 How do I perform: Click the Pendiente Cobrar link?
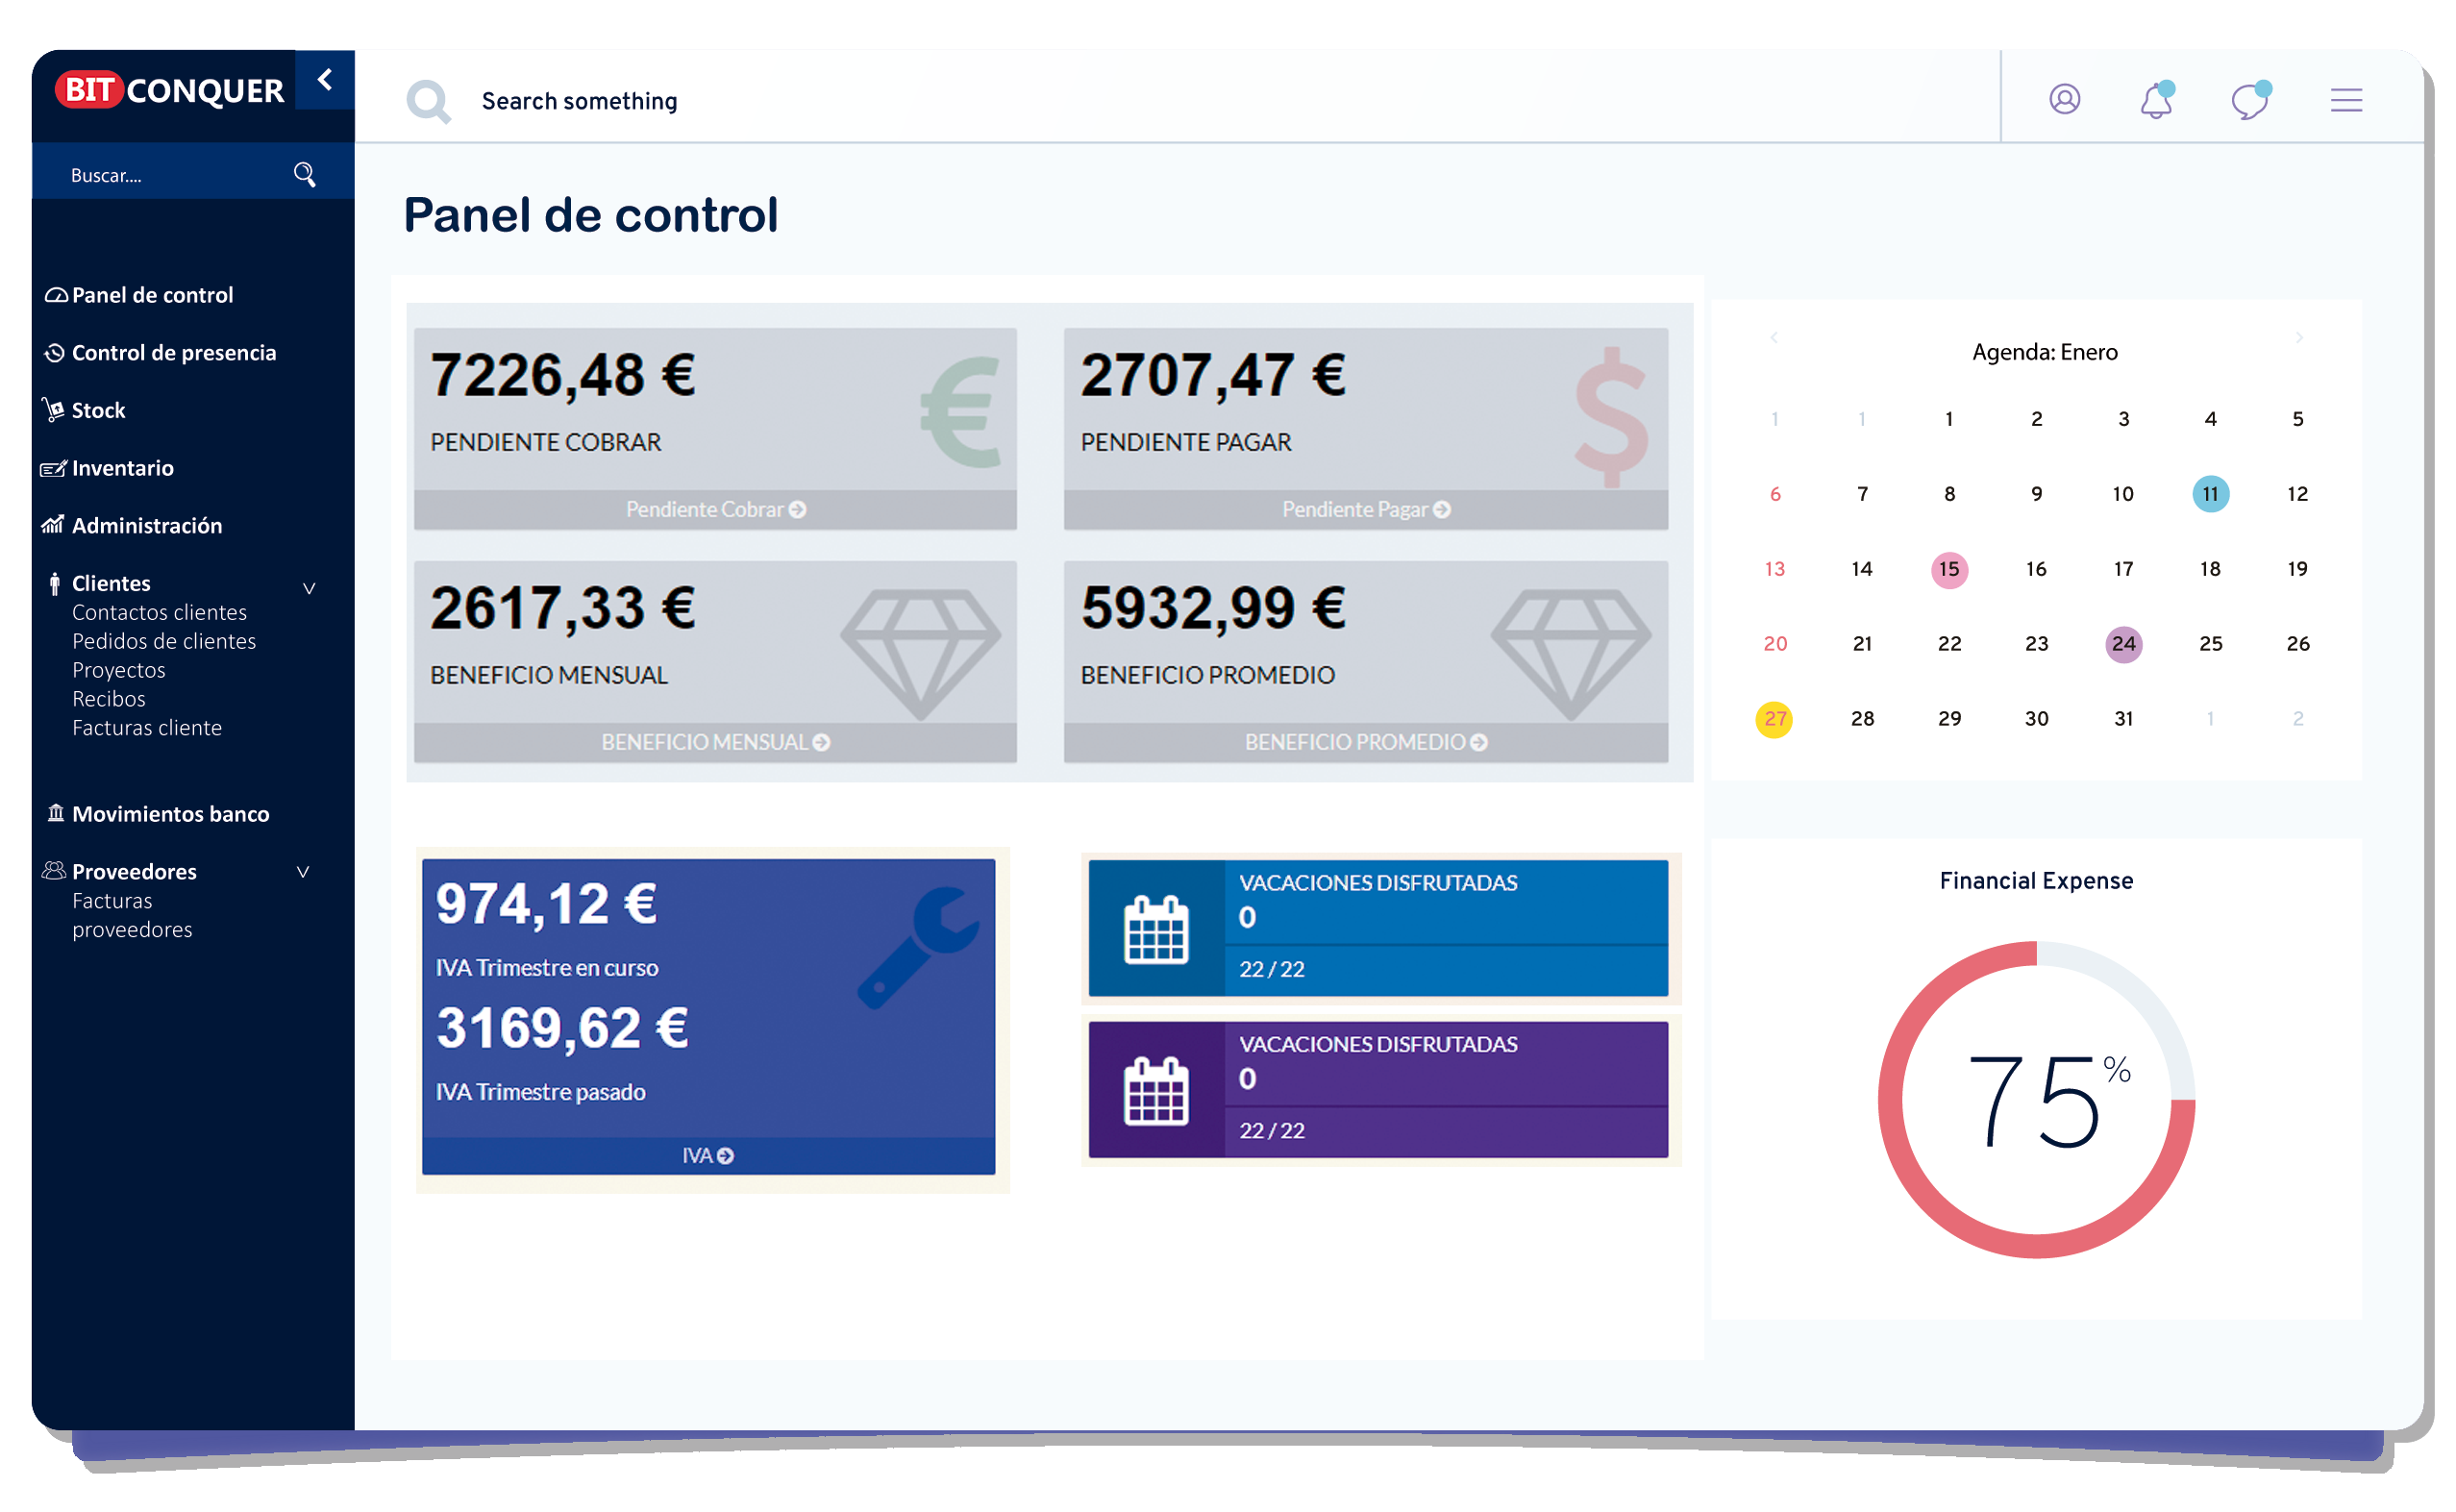[x=715, y=509]
